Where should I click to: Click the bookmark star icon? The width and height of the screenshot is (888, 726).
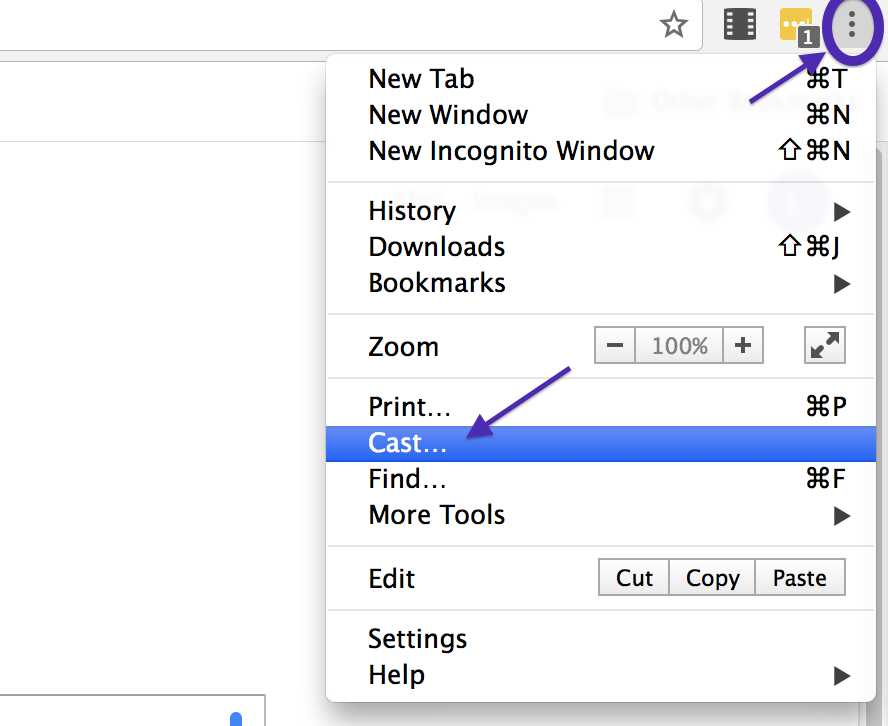tap(675, 24)
